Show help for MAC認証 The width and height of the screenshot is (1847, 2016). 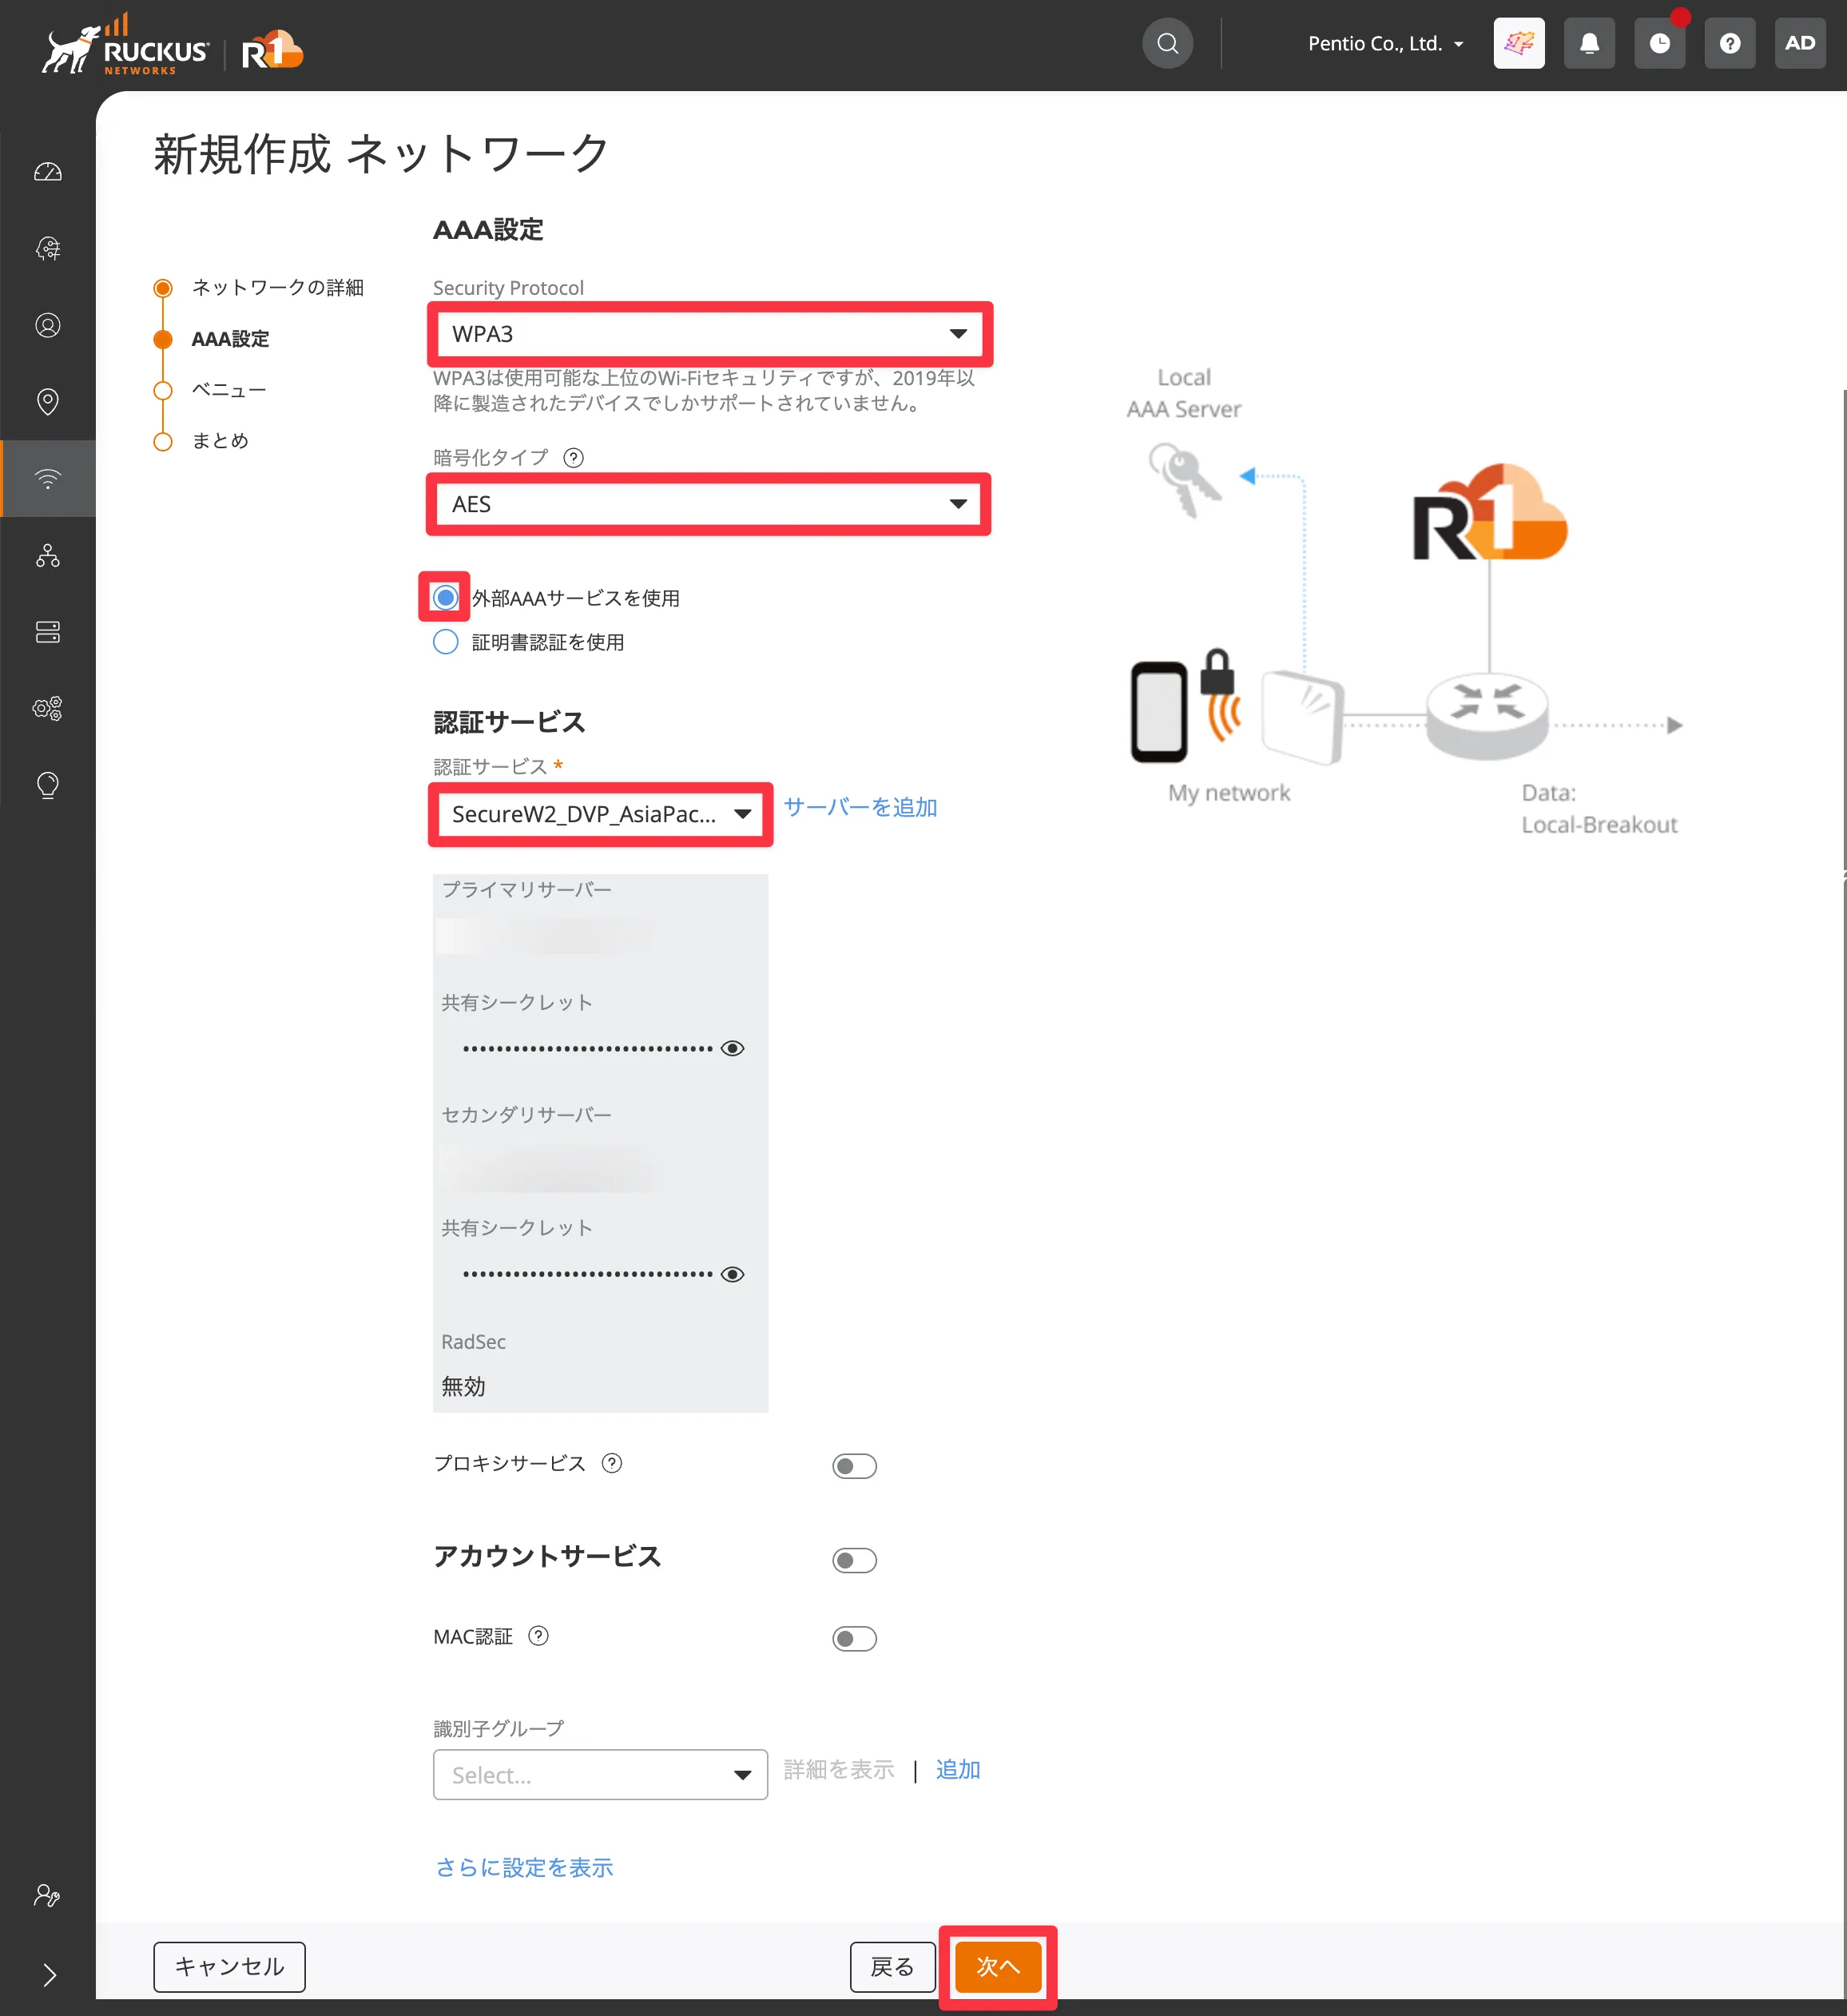(x=538, y=1636)
